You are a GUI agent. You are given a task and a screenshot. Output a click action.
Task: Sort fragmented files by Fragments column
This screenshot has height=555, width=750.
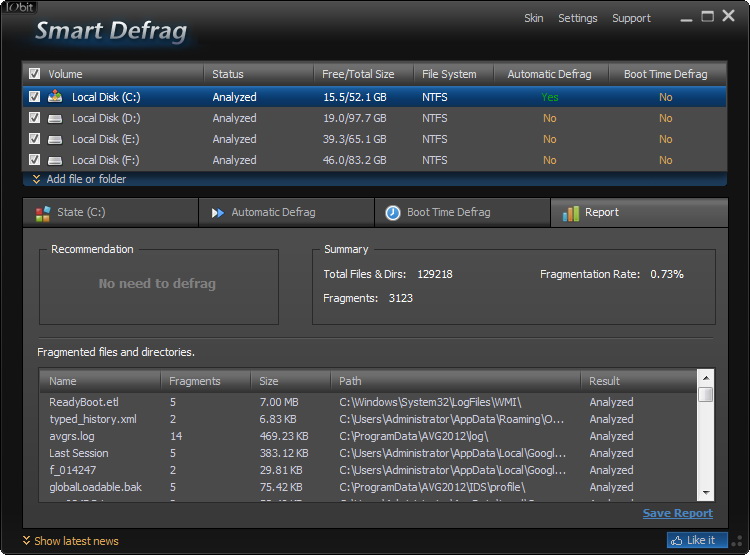[206, 381]
